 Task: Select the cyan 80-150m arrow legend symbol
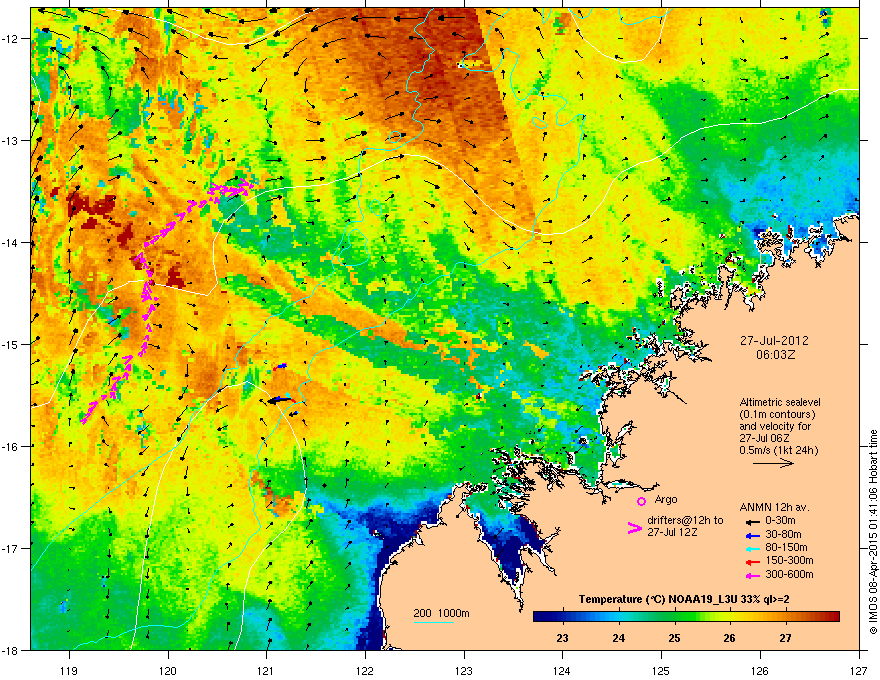click(x=753, y=549)
